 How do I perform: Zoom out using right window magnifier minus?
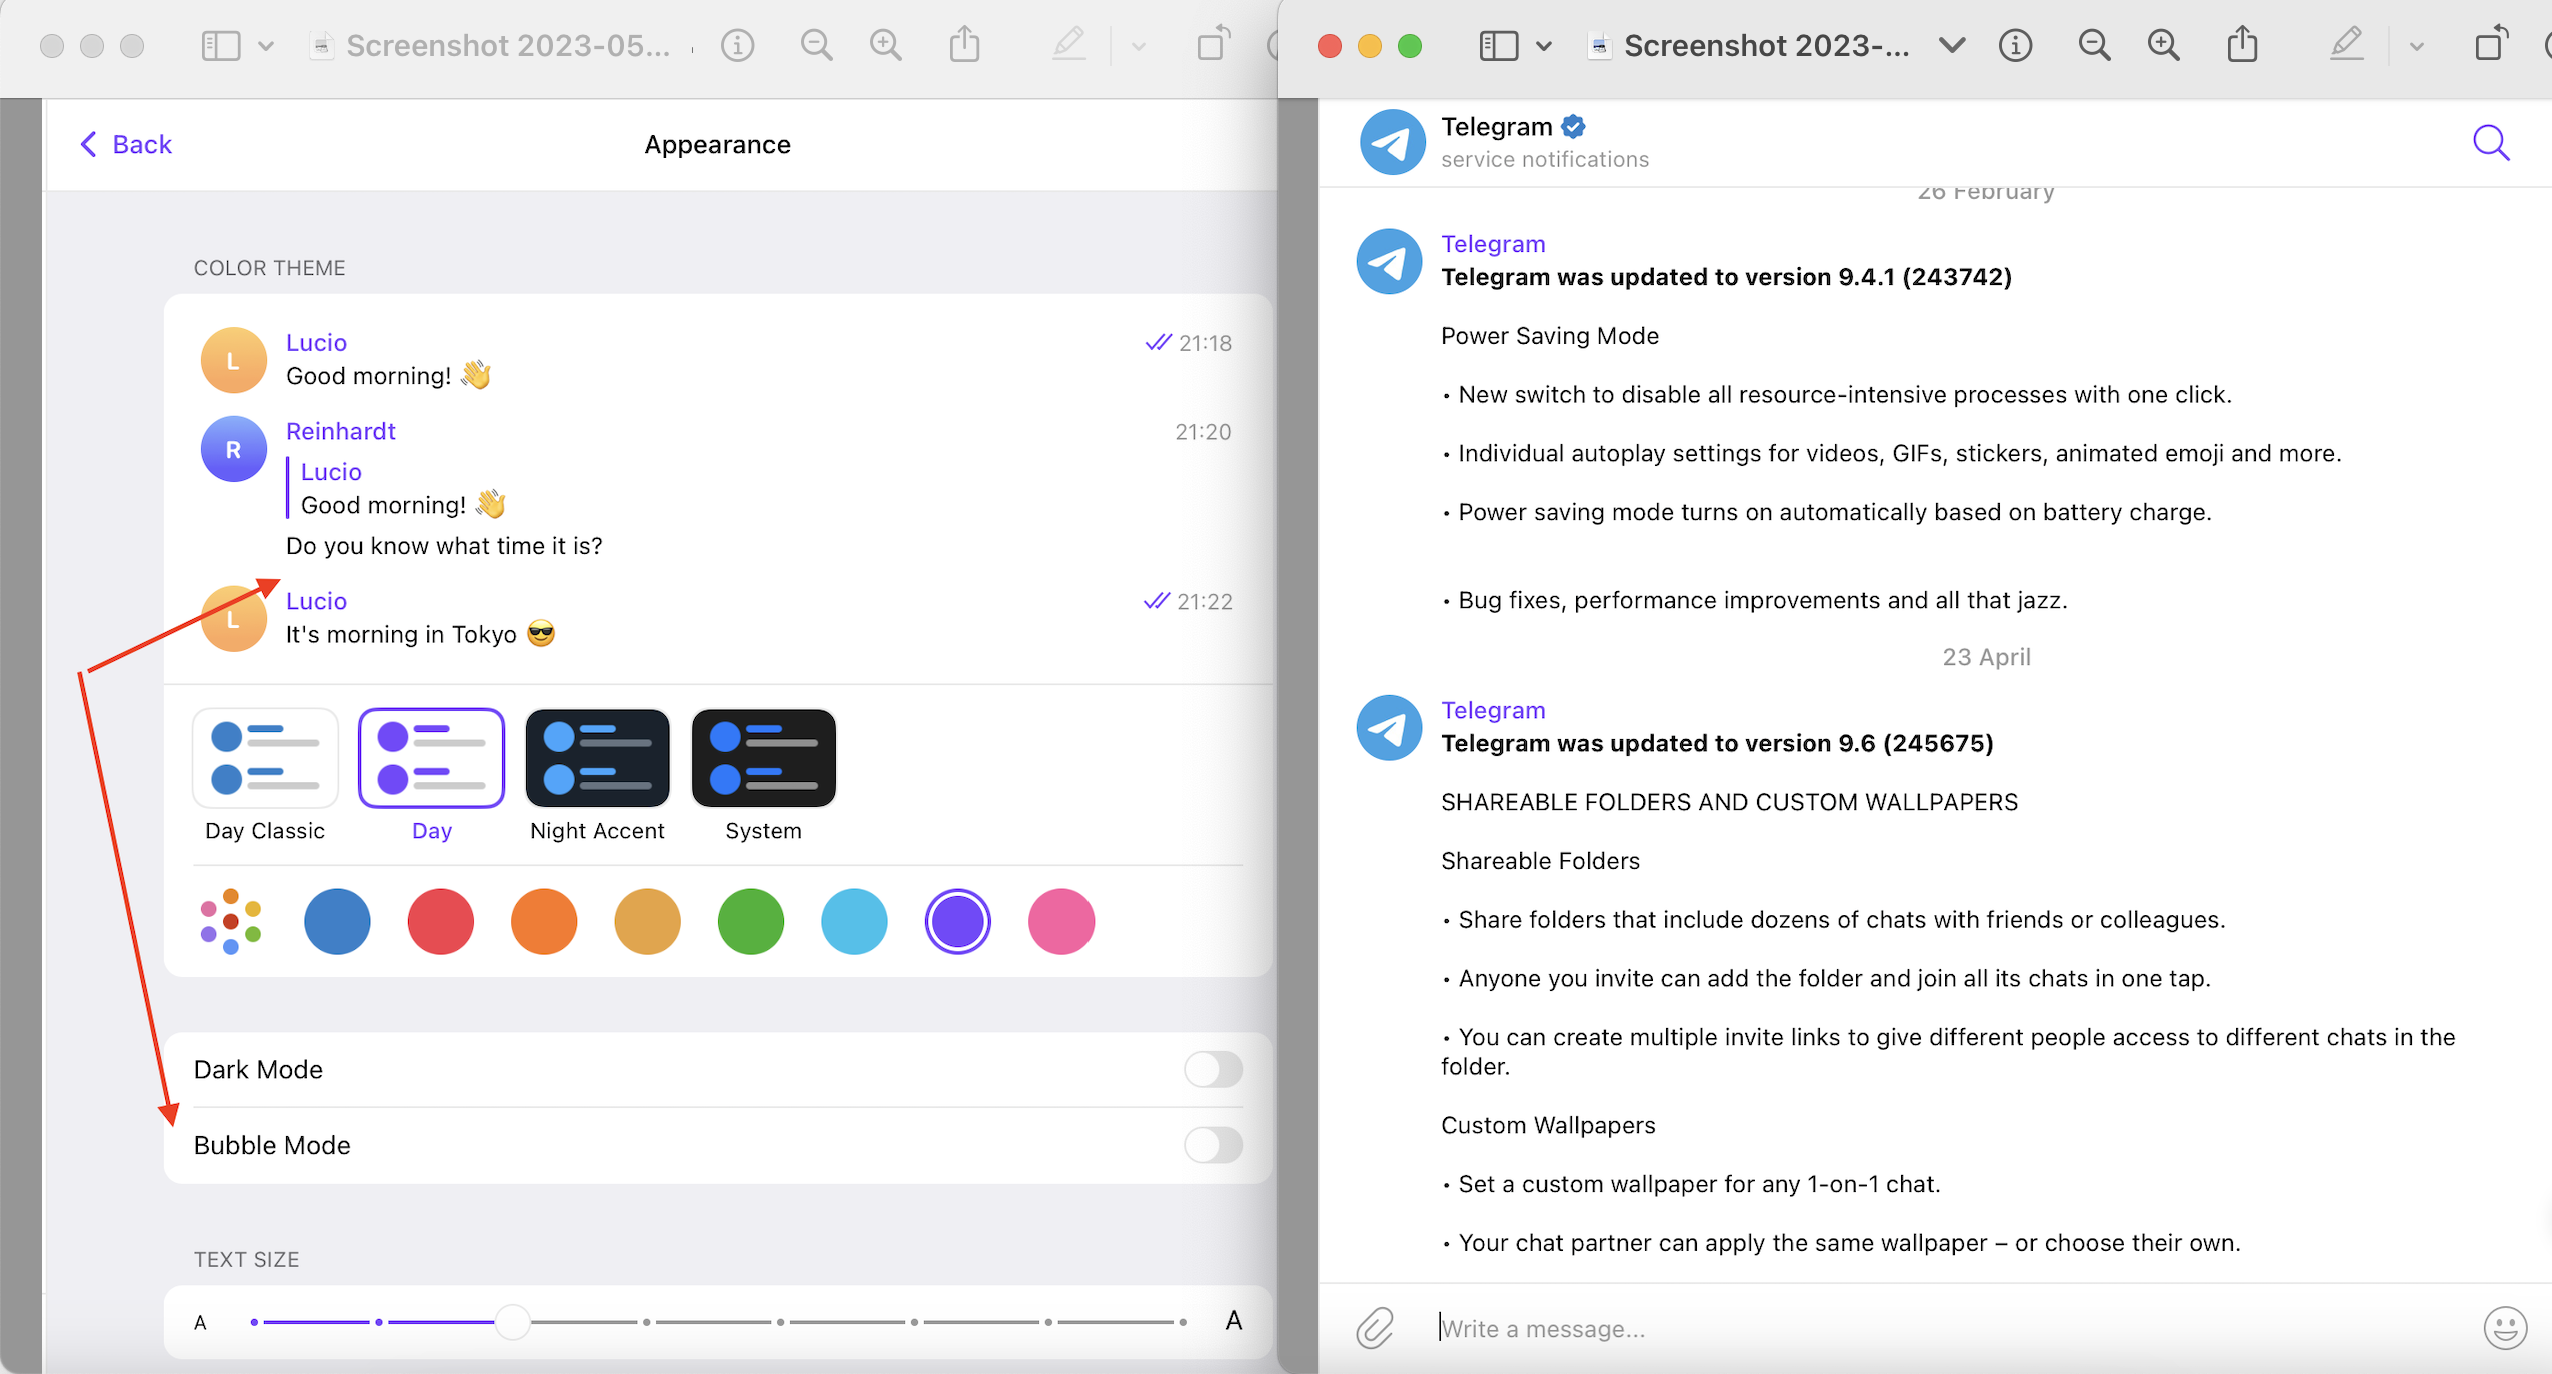(x=2093, y=45)
